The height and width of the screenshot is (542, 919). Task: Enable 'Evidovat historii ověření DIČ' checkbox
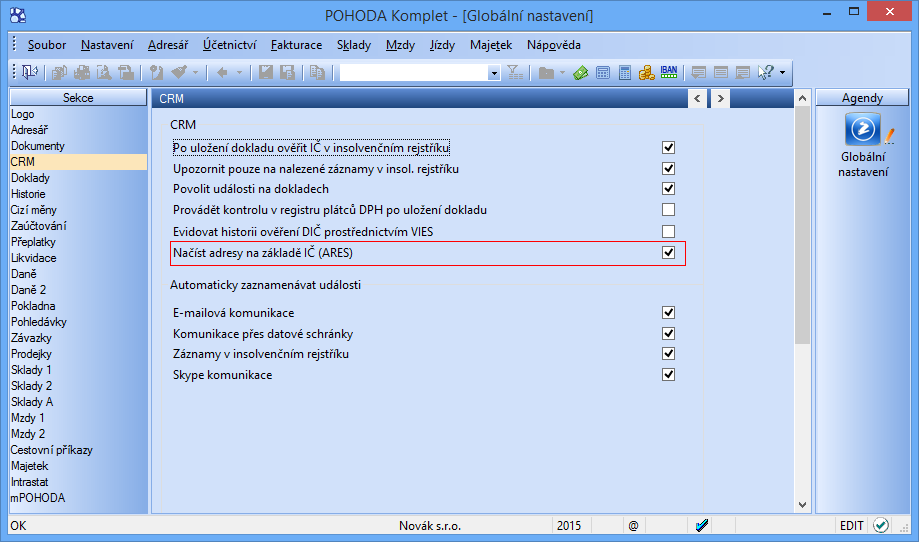click(x=668, y=231)
